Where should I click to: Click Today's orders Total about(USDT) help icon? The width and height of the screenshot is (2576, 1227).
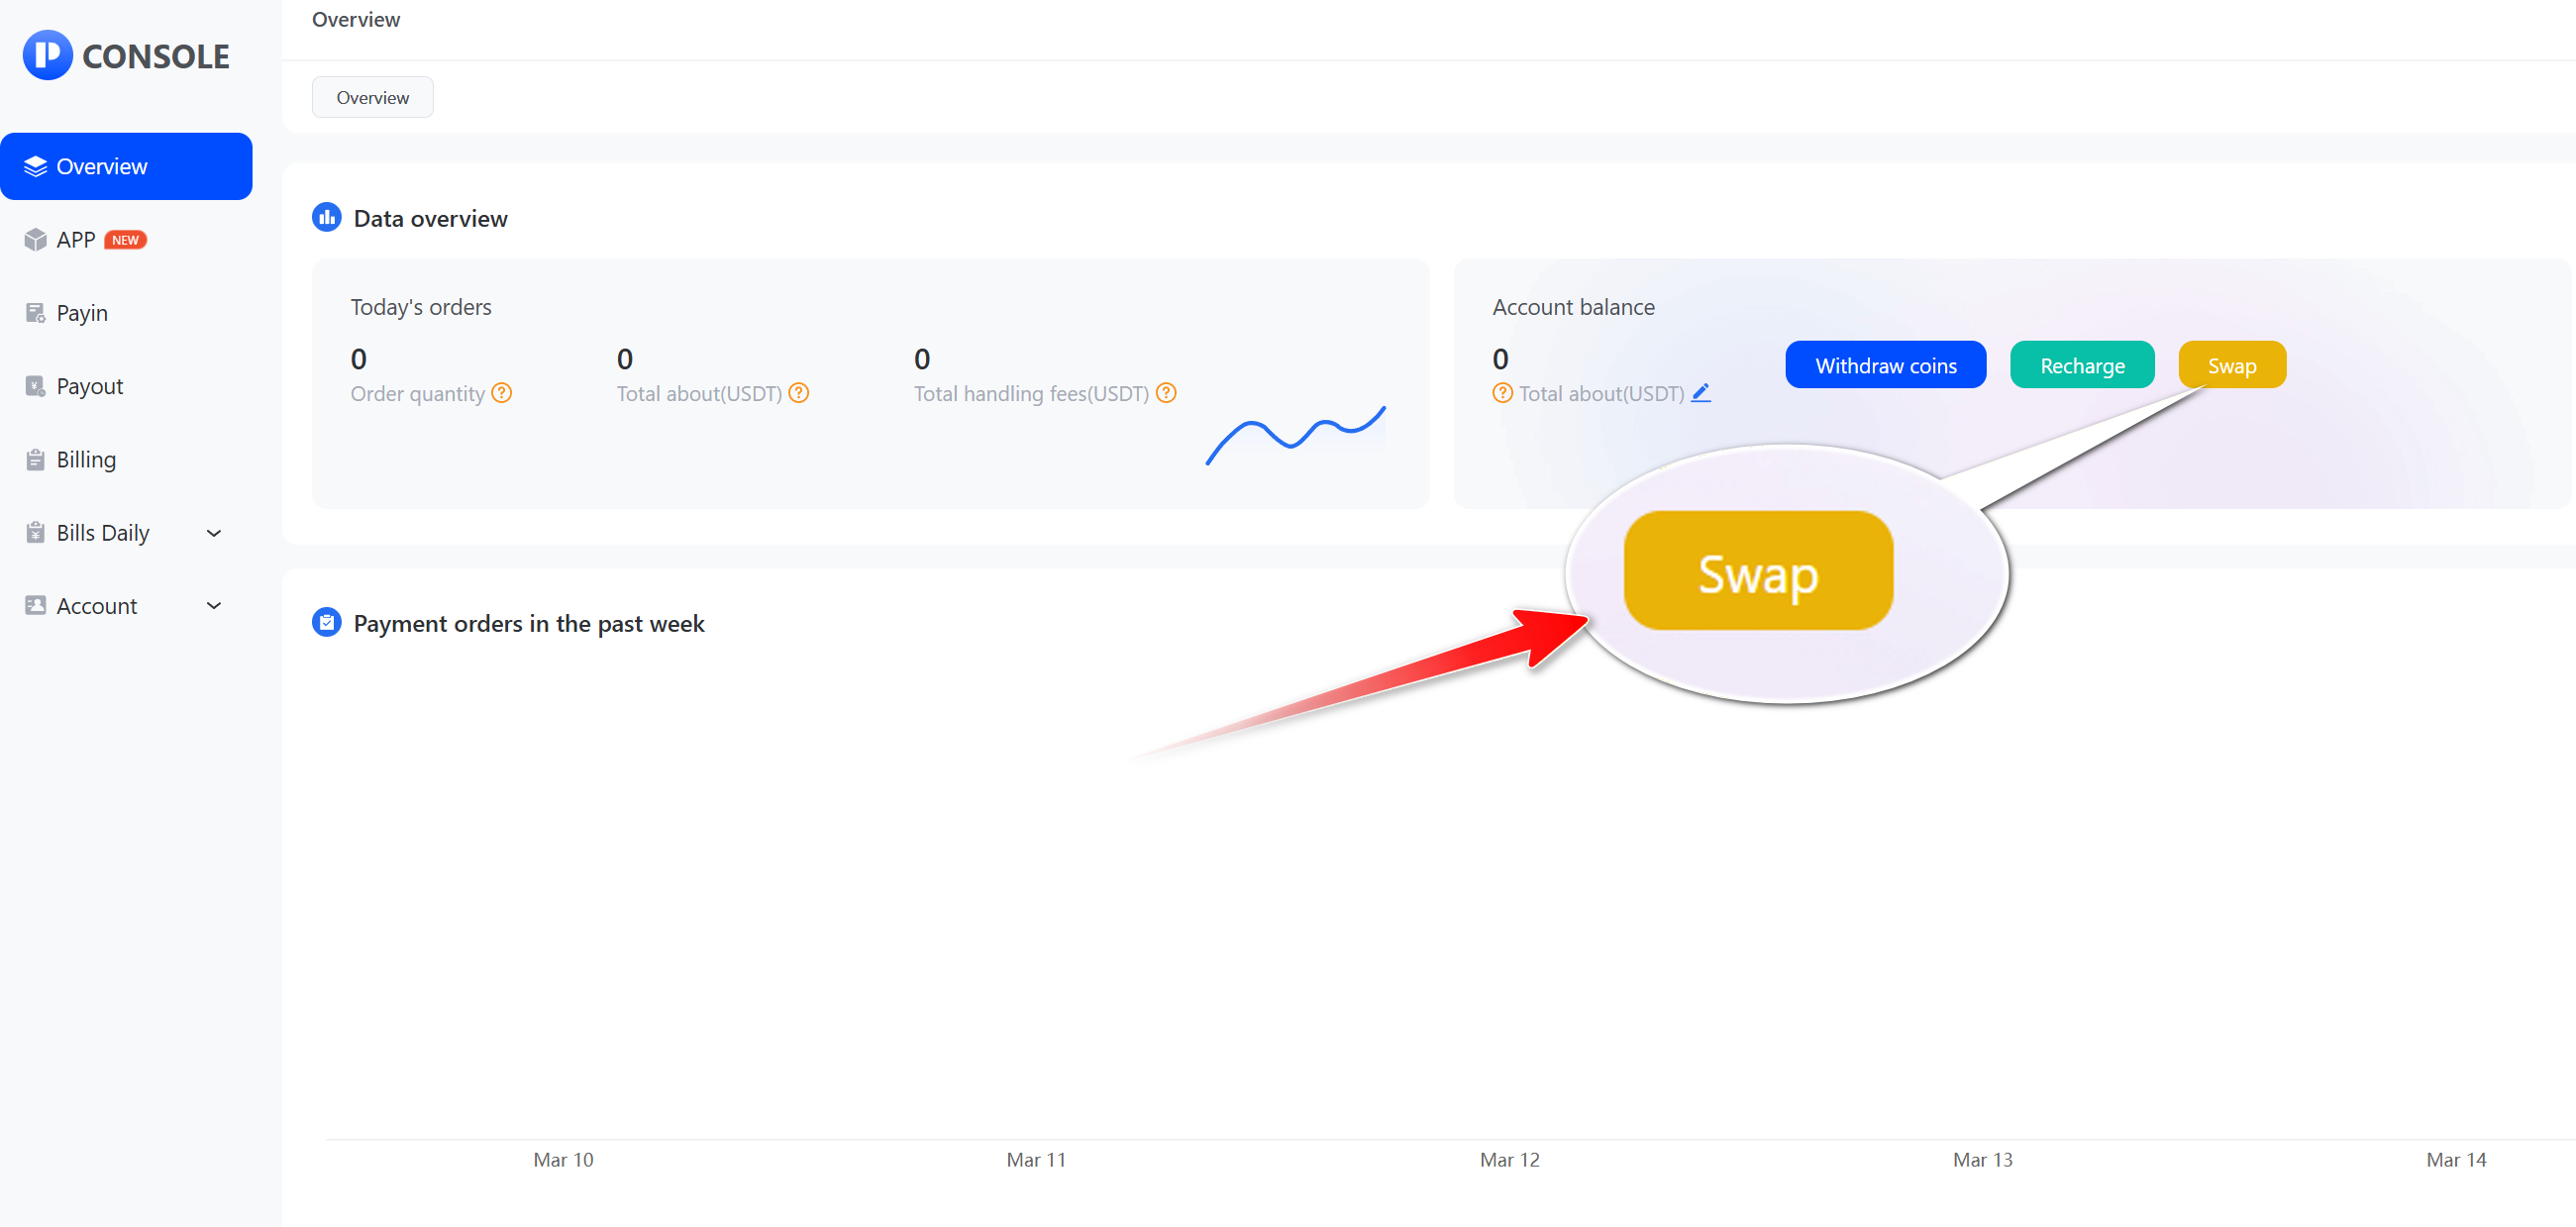(x=799, y=393)
